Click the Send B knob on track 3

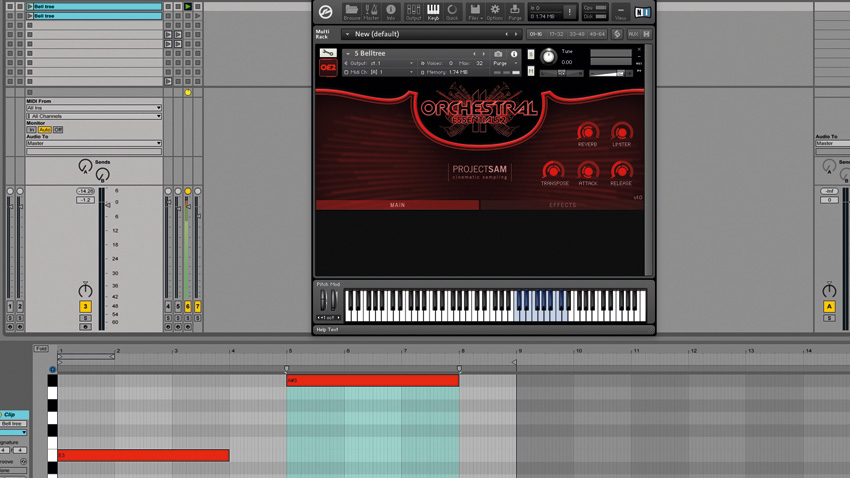(x=102, y=175)
